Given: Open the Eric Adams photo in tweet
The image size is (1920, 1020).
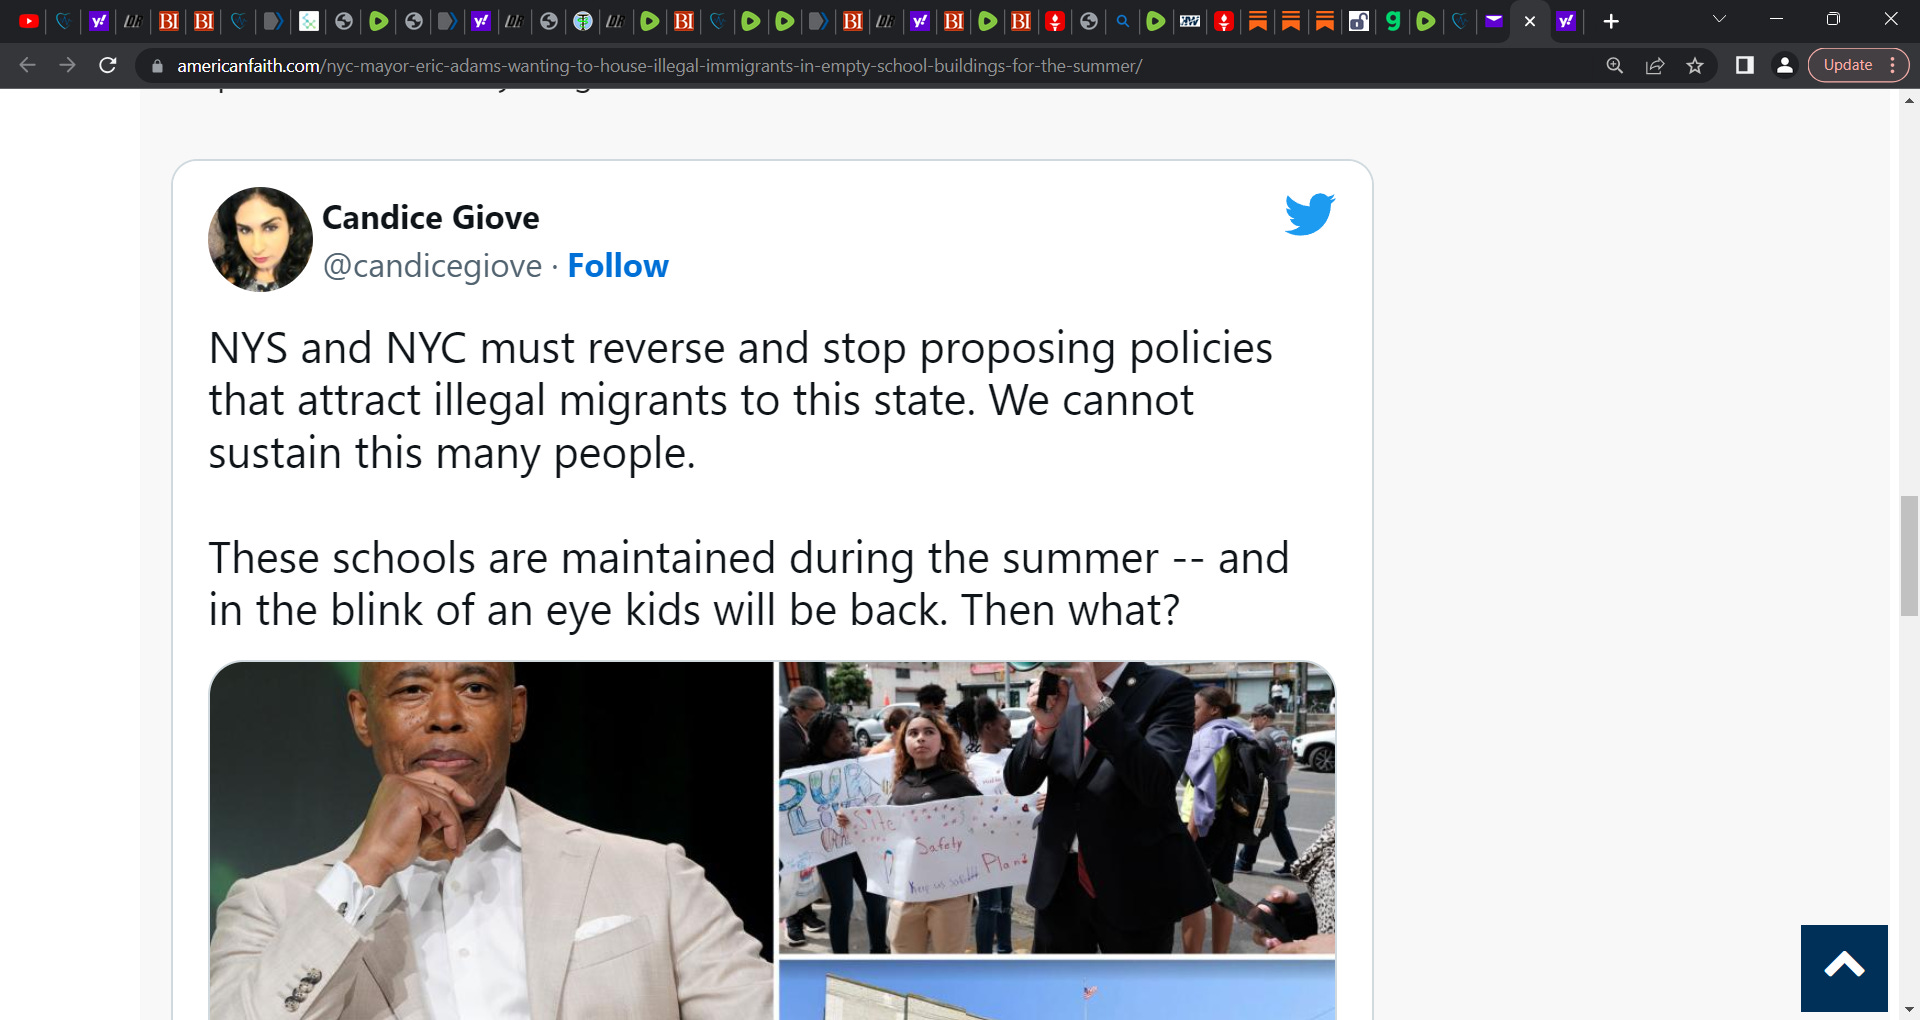Looking at the screenshot, I should pos(491,840).
